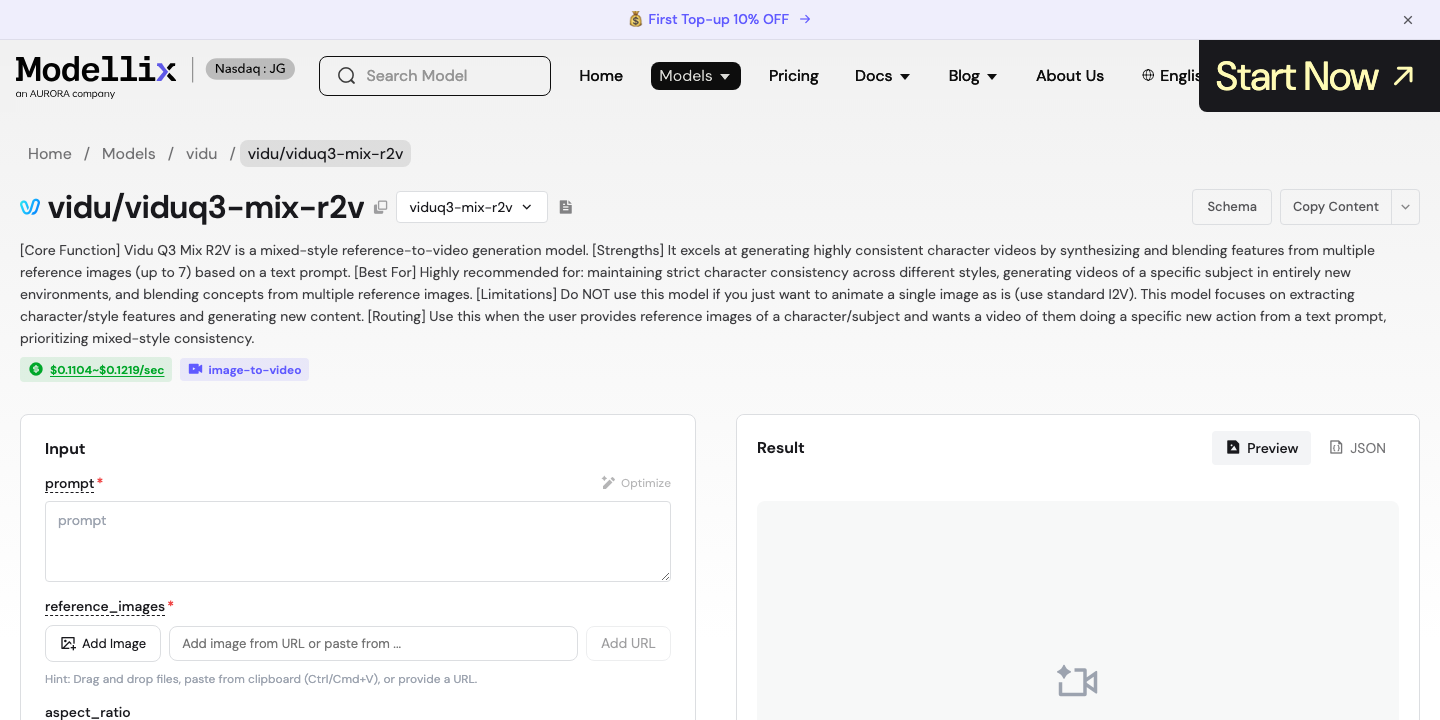Open the Pricing page
This screenshot has width=1440, height=720.
point(794,76)
